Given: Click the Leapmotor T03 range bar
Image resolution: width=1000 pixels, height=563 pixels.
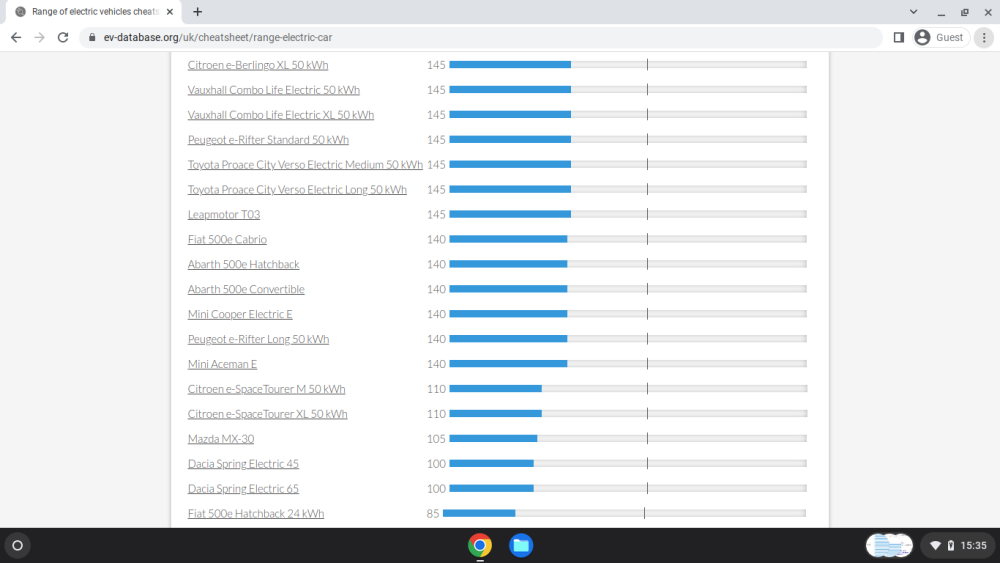Looking at the screenshot, I should pyautogui.click(x=628, y=214).
